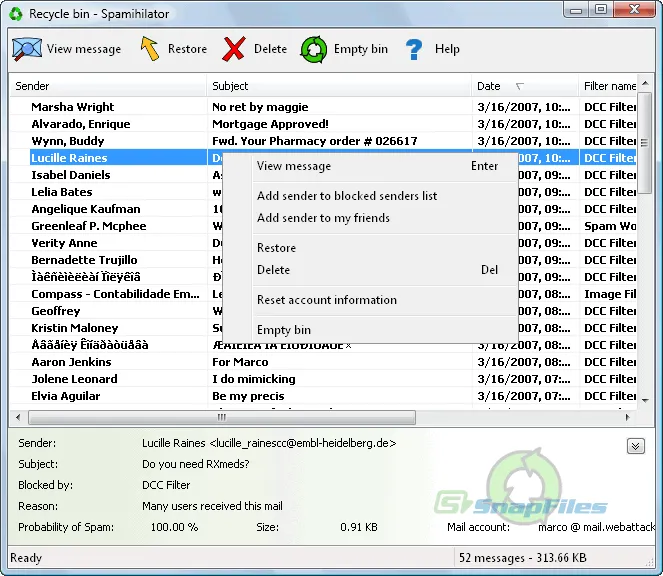The height and width of the screenshot is (576, 663).
Task: Click subject 'Be my precis'
Action: click(248, 396)
